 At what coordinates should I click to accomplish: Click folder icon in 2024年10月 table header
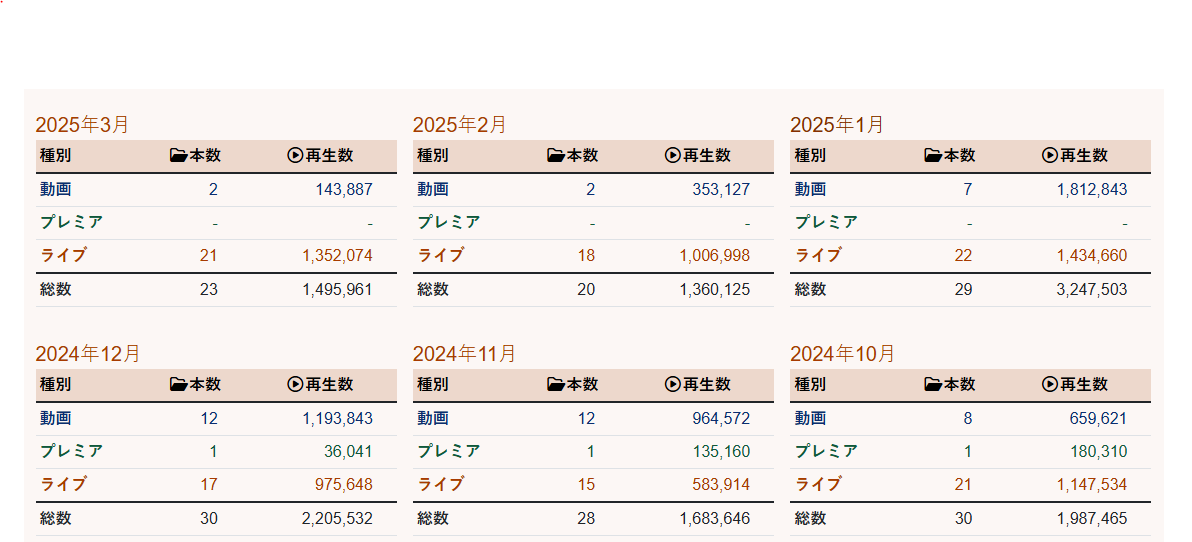click(934, 385)
